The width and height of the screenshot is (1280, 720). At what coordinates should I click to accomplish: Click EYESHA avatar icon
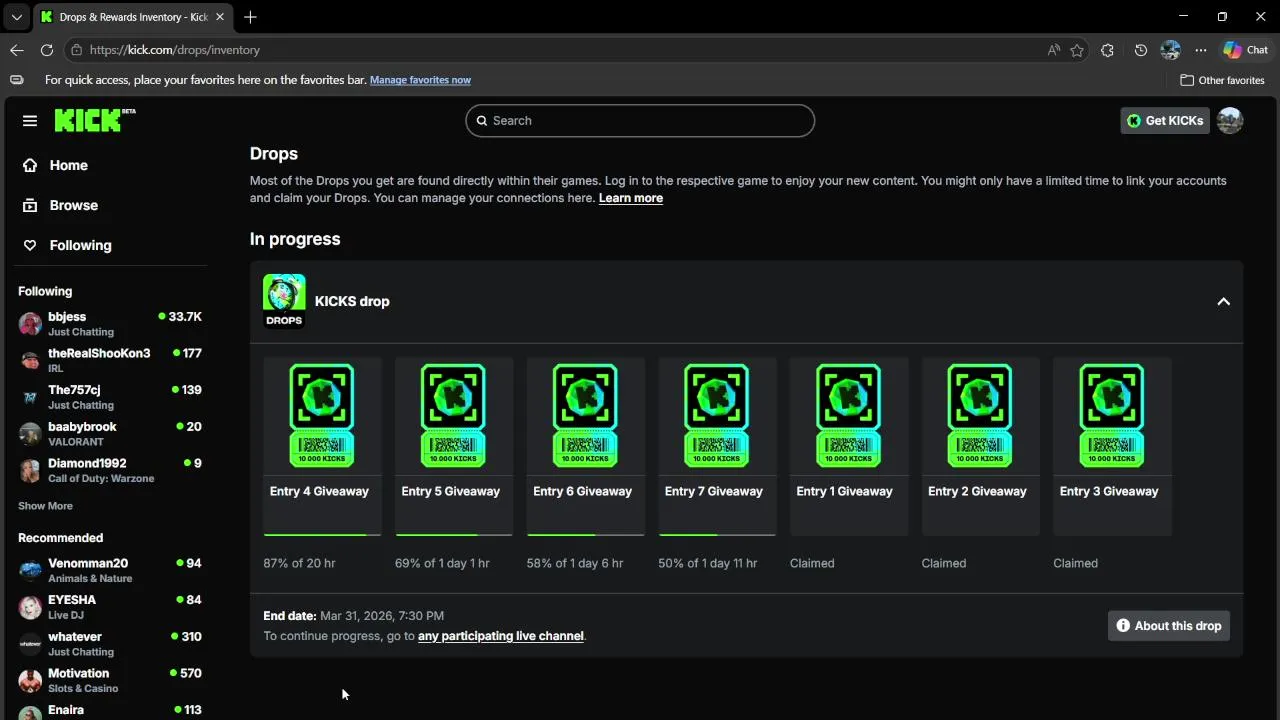click(30, 607)
